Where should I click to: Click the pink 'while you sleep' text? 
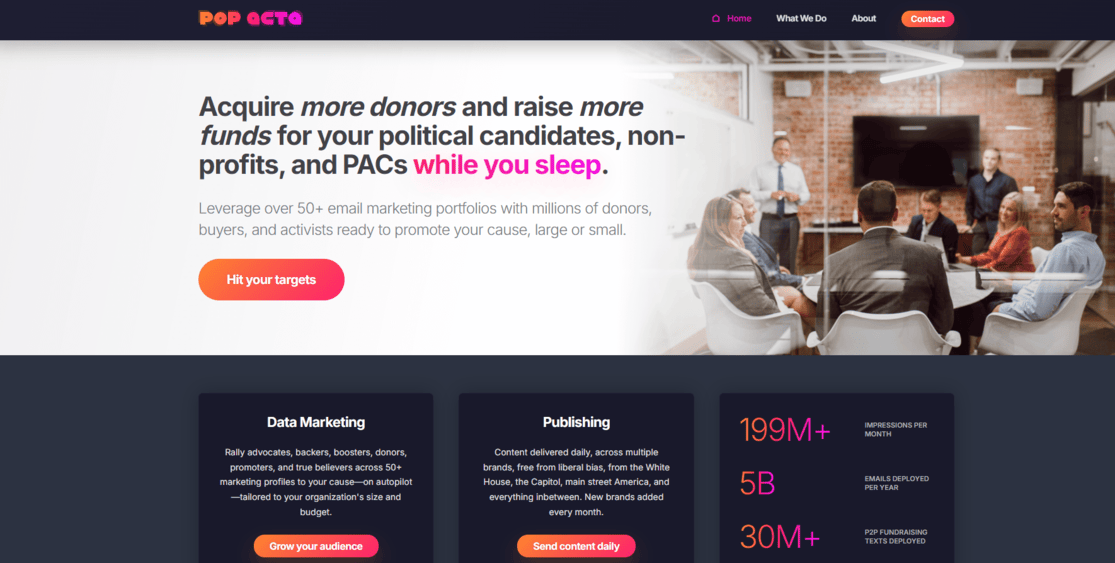507,165
